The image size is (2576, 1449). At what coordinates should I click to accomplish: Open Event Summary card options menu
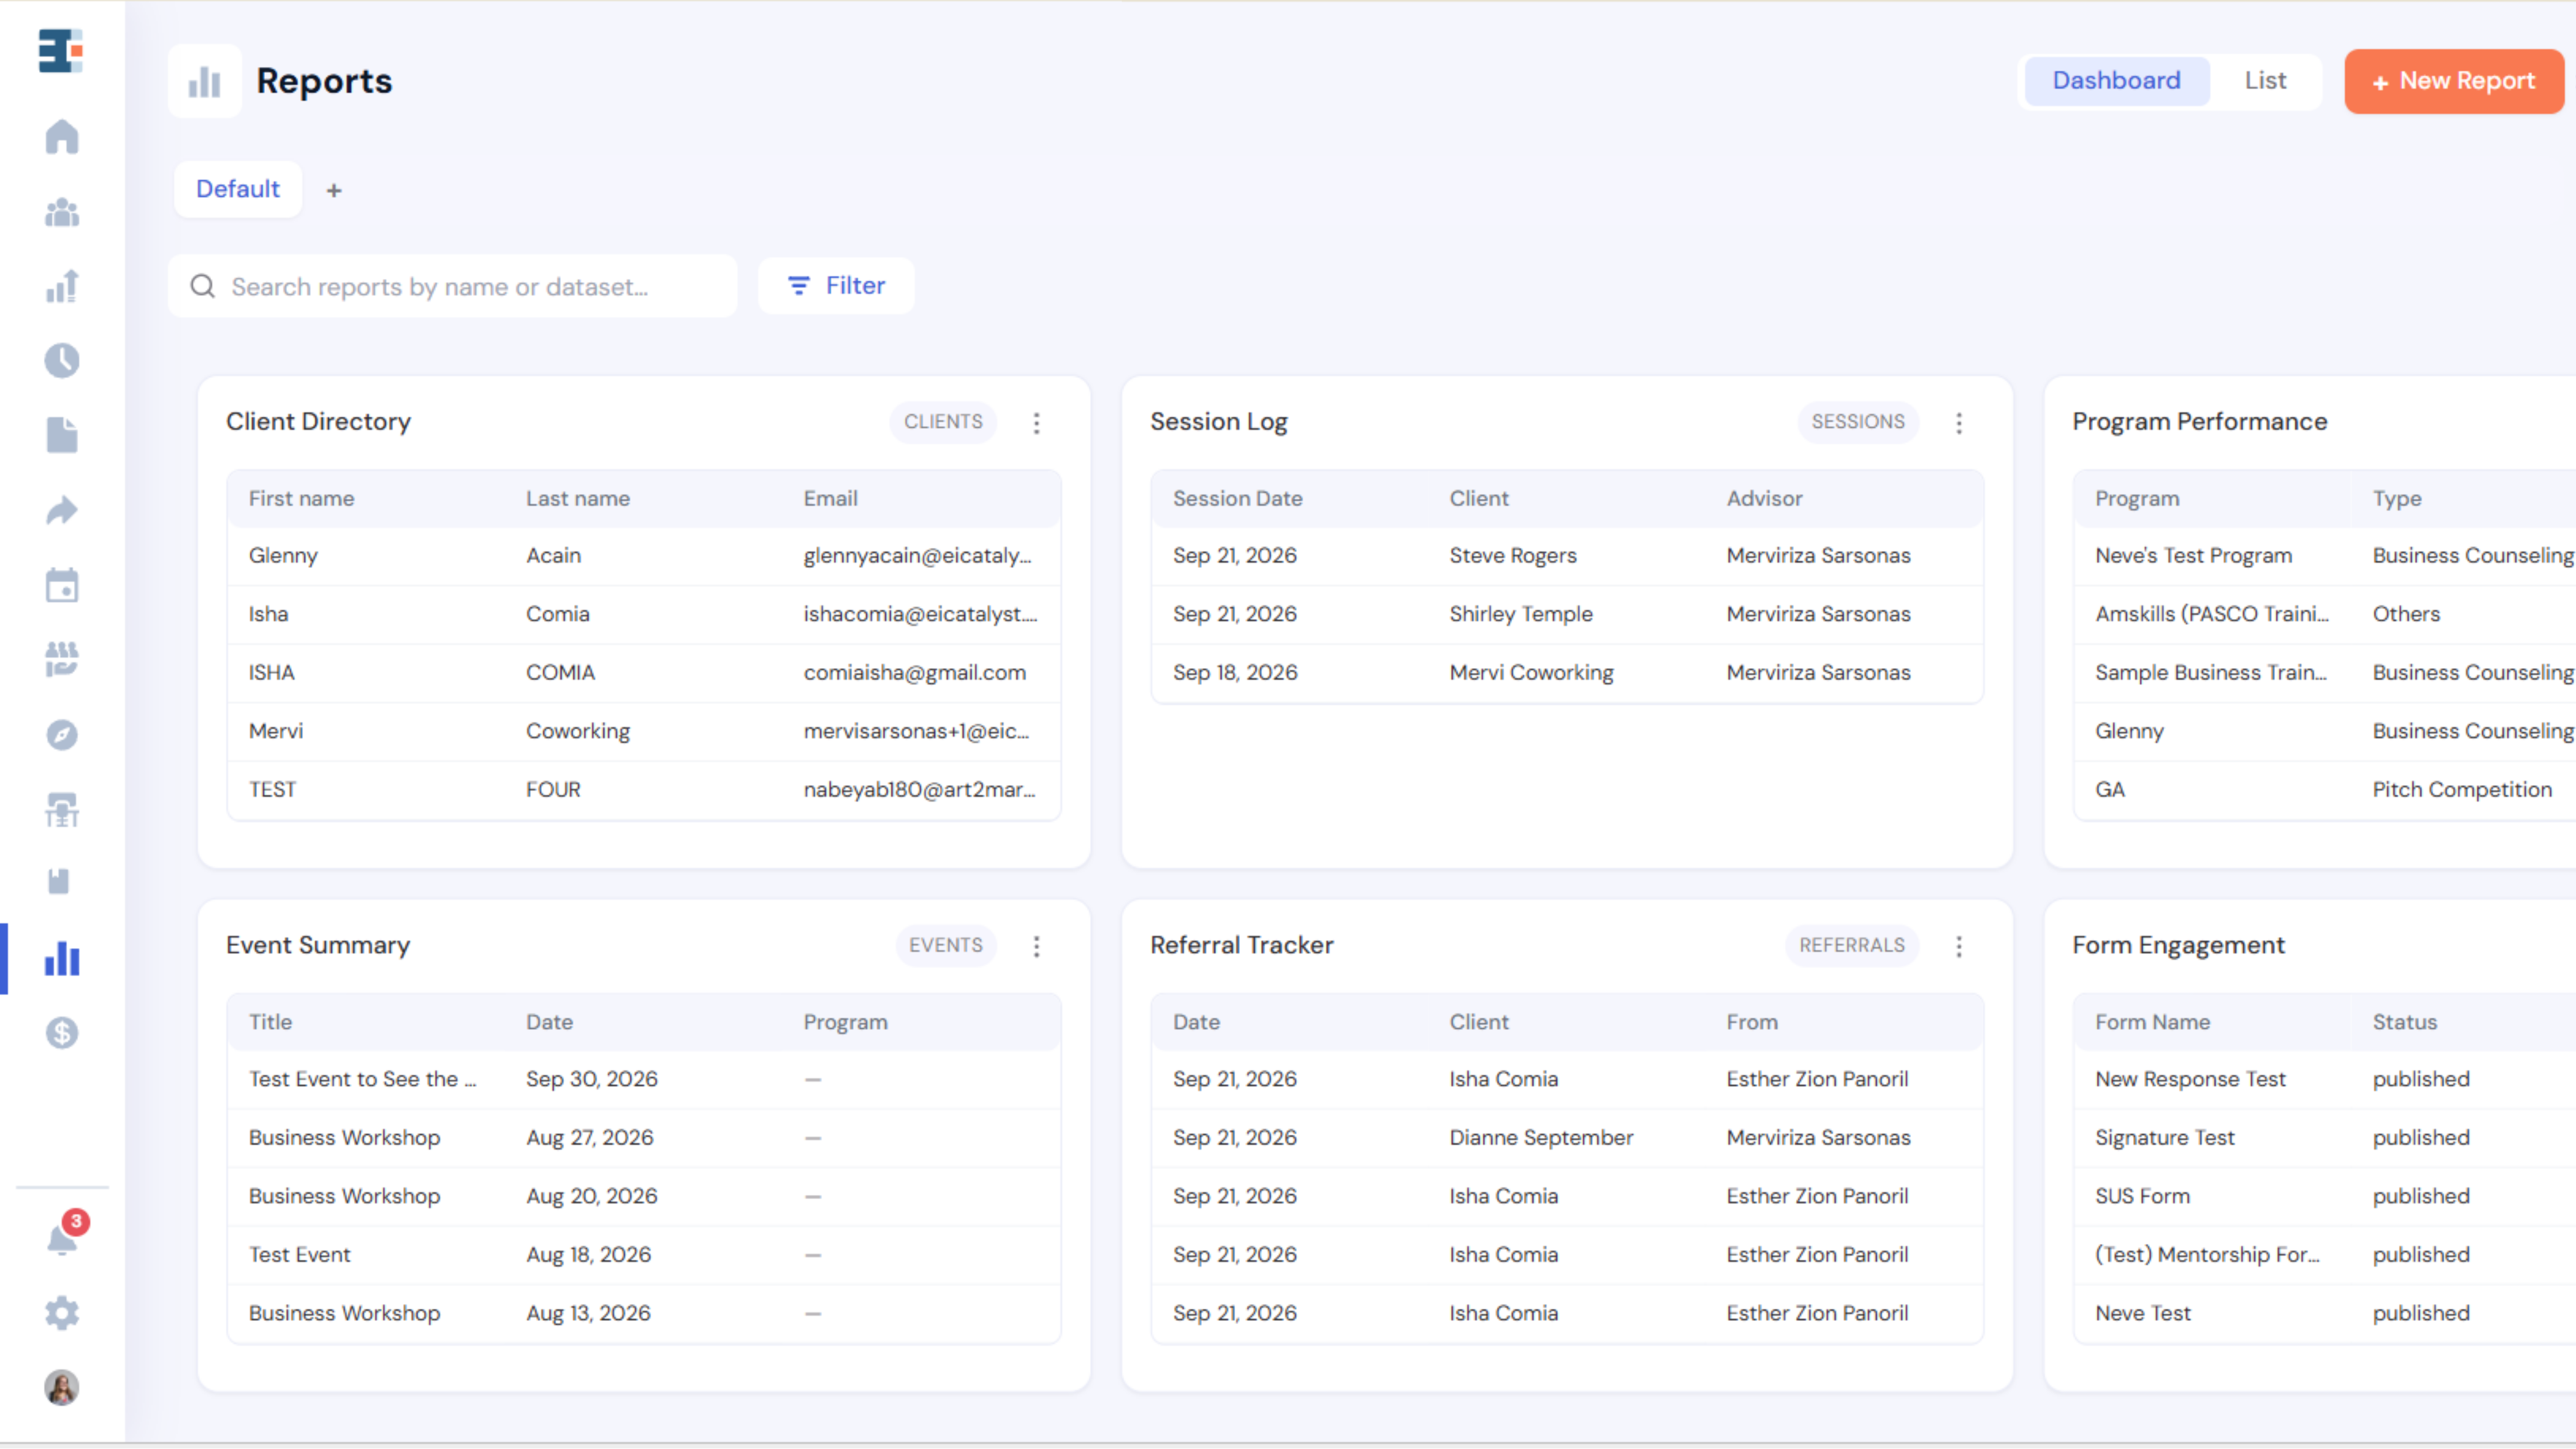(1037, 946)
